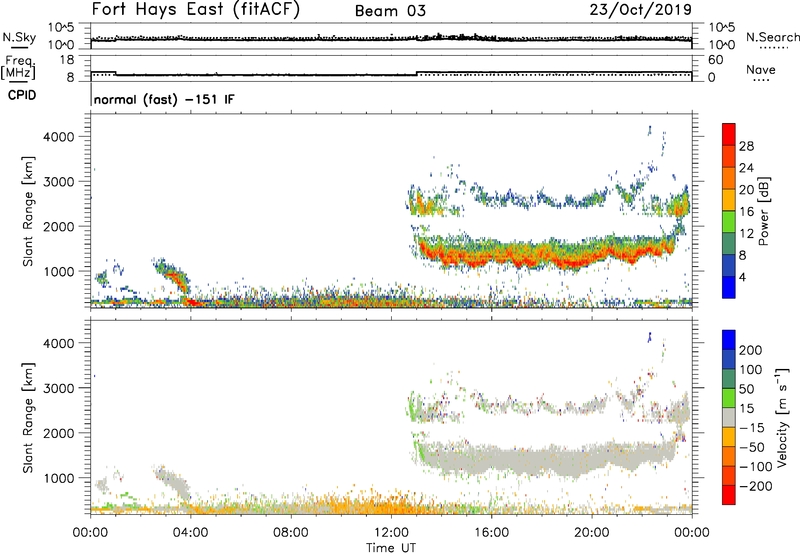This screenshot has width=800, height=554.
Task: Click the 2000 tick on the power panel
Action: 59,226
